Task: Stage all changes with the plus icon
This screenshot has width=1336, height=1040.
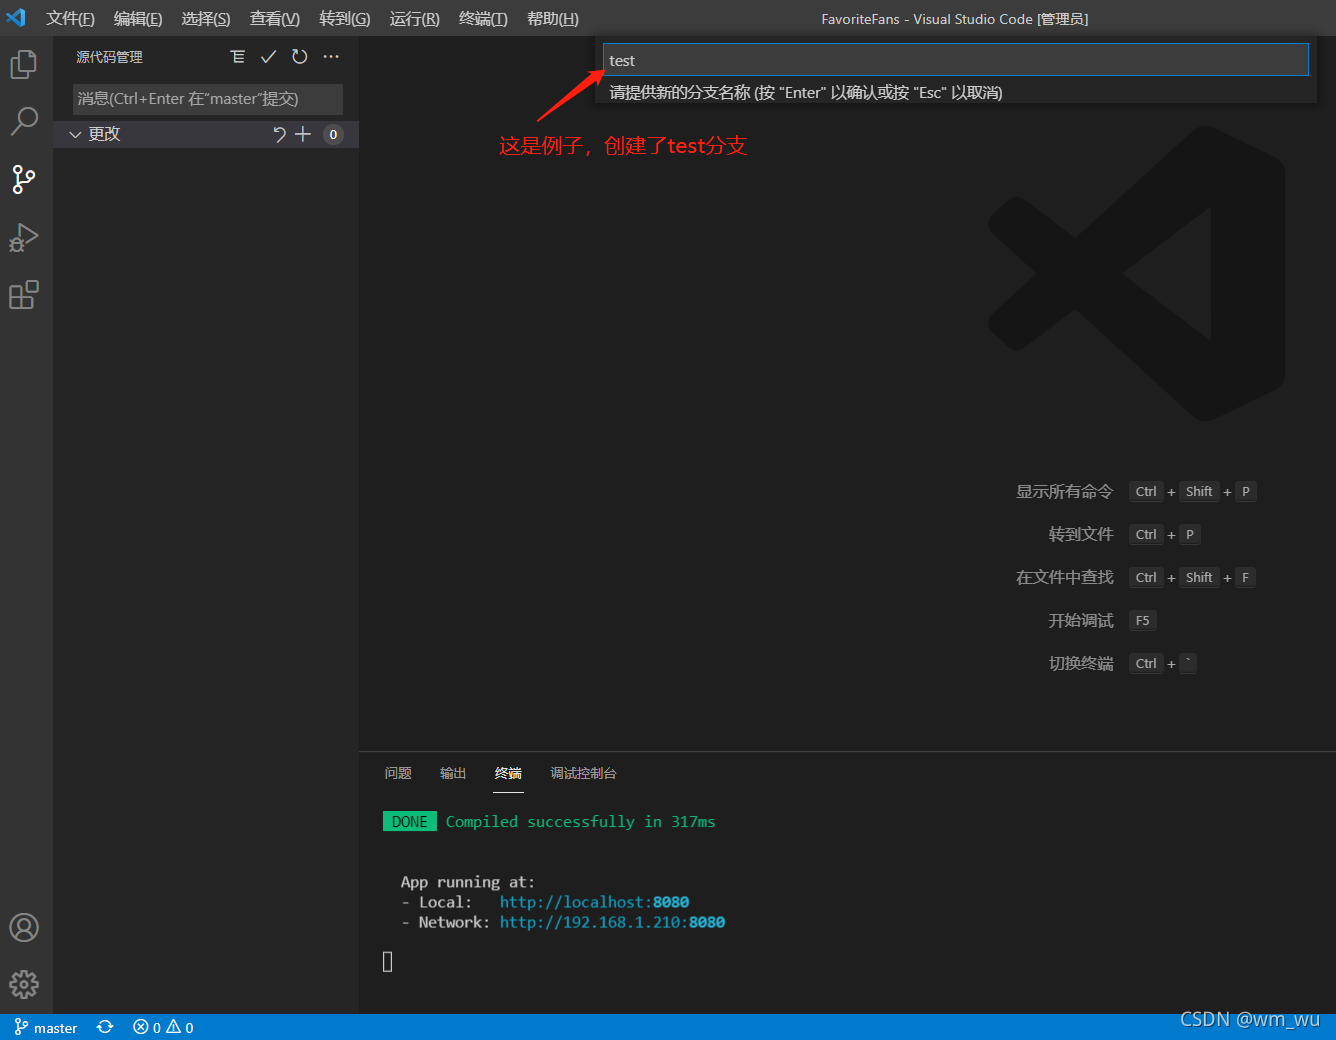Action: point(303,134)
